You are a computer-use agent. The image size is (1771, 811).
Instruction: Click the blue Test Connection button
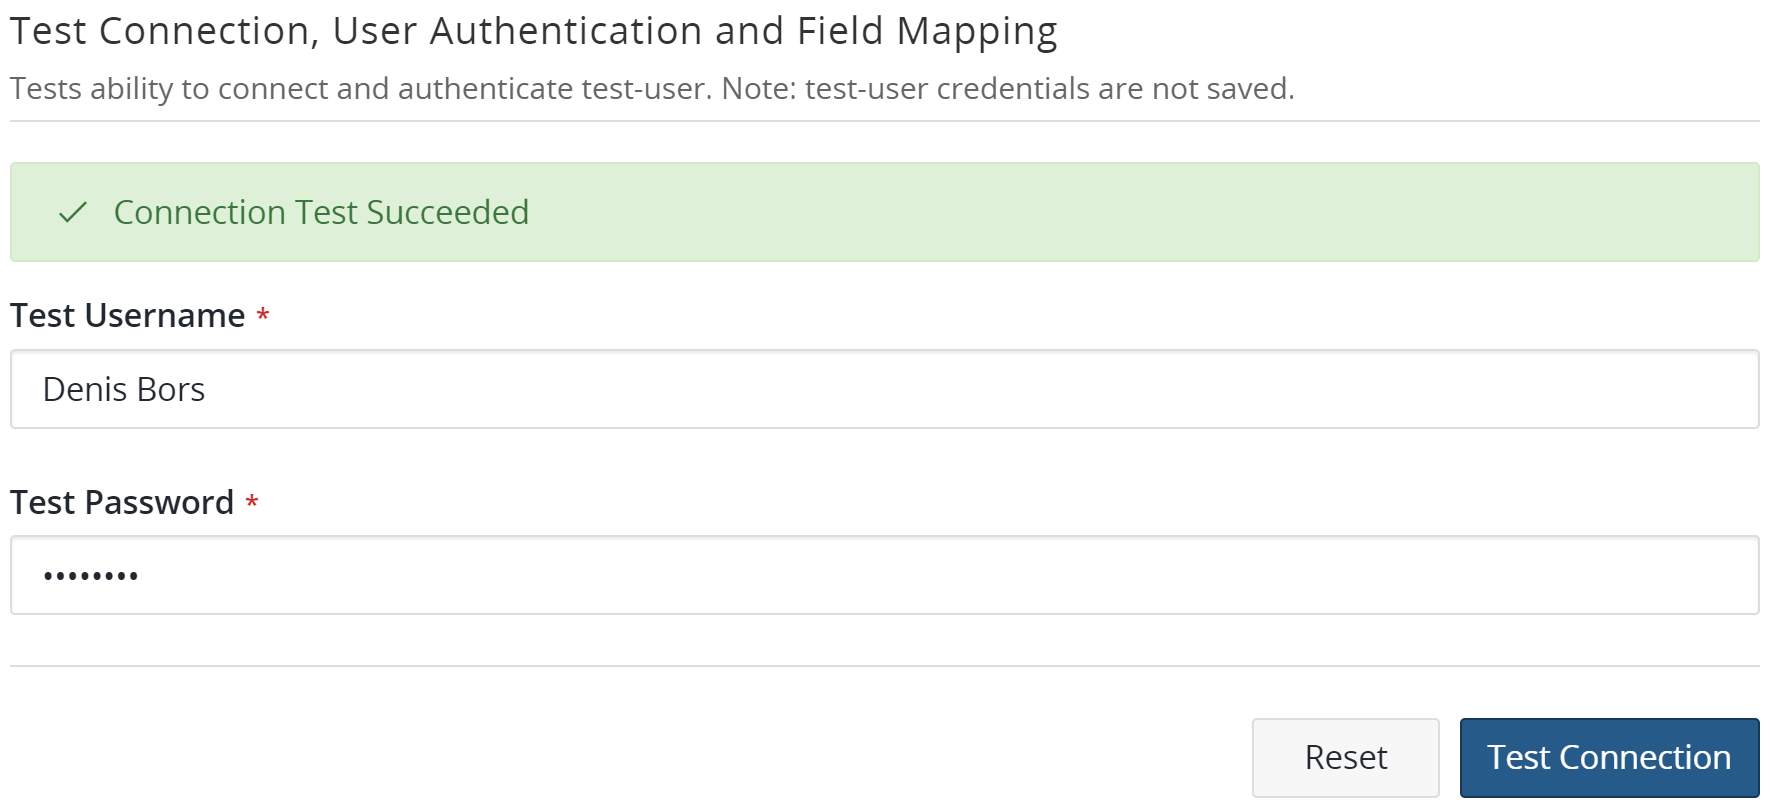click(x=1608, y=757)
